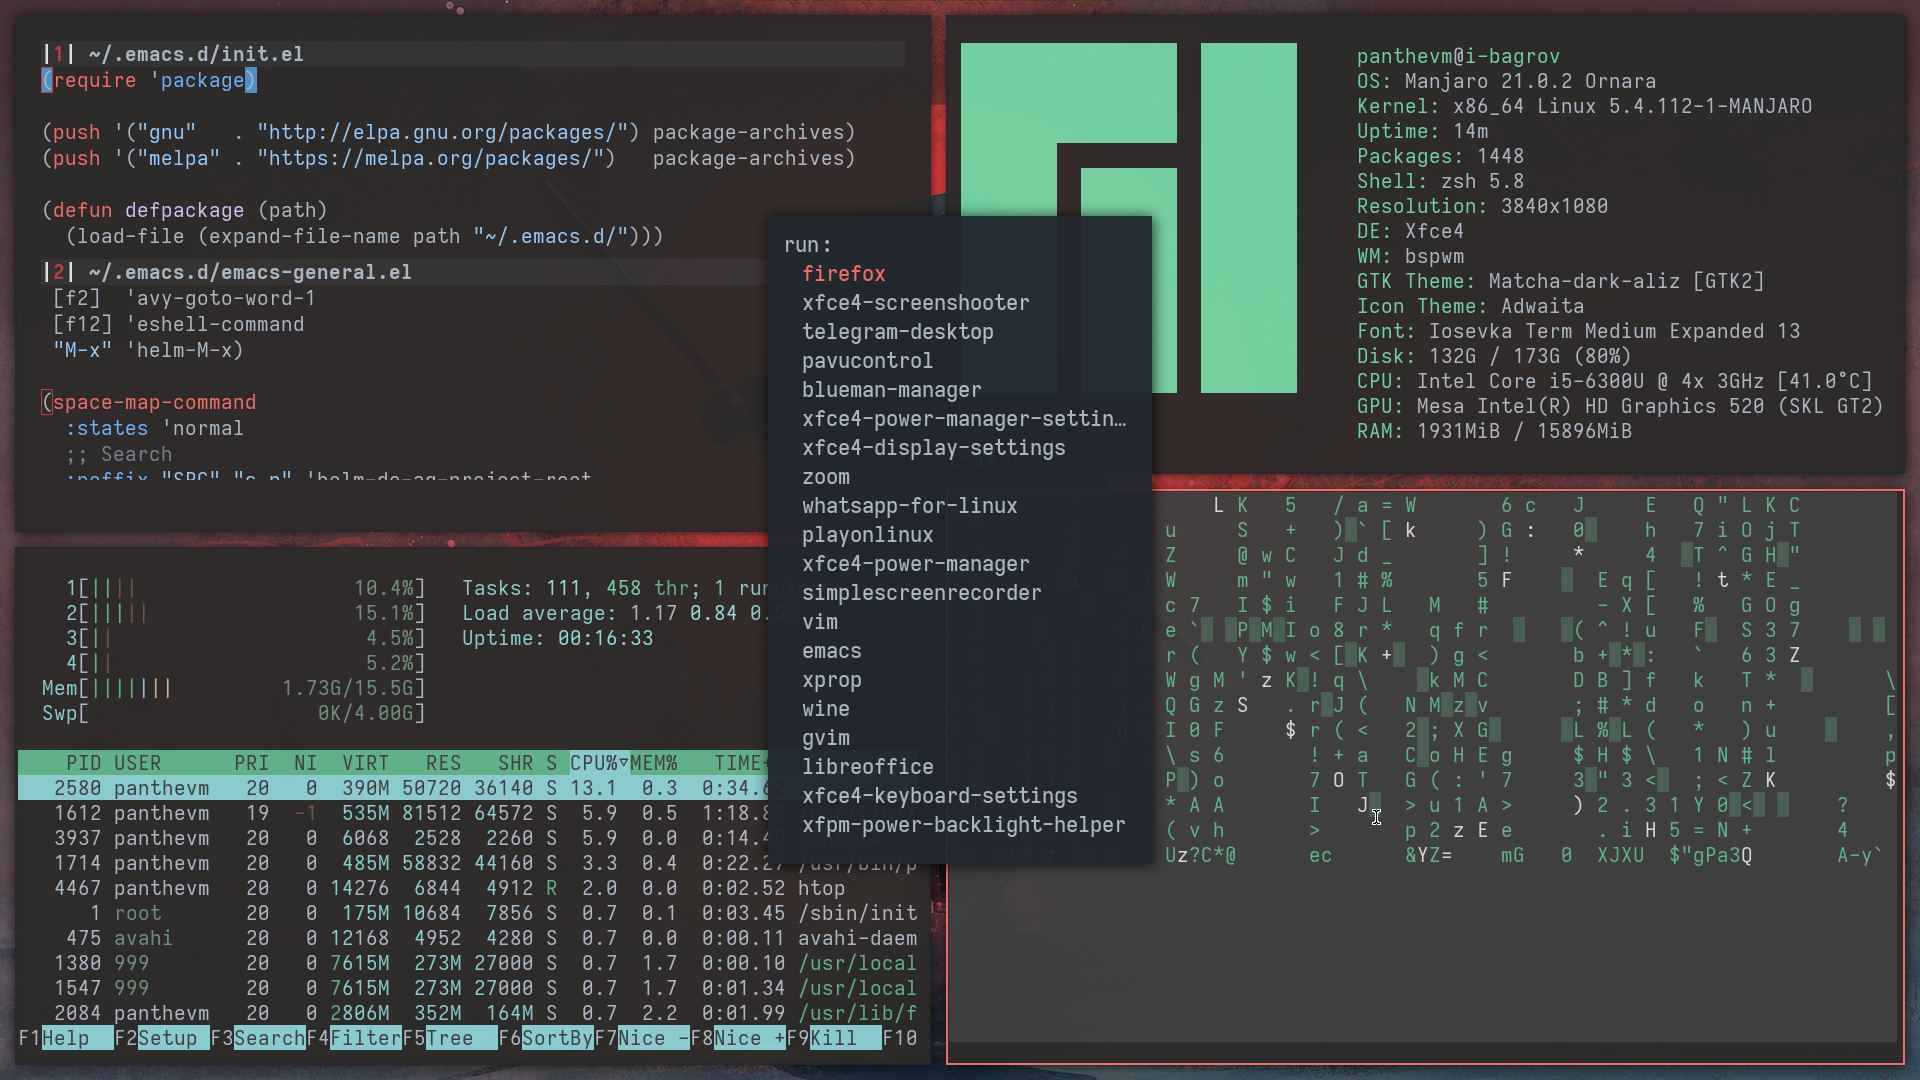This screenshot has width=1920, height=1080.
Task: Open F4 Filter in htop
Action: click(365, 1038)
